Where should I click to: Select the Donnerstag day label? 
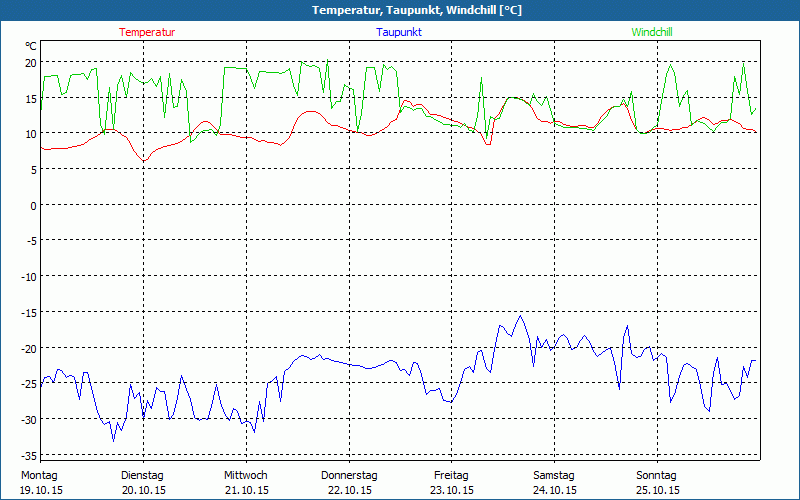[349, 475]
